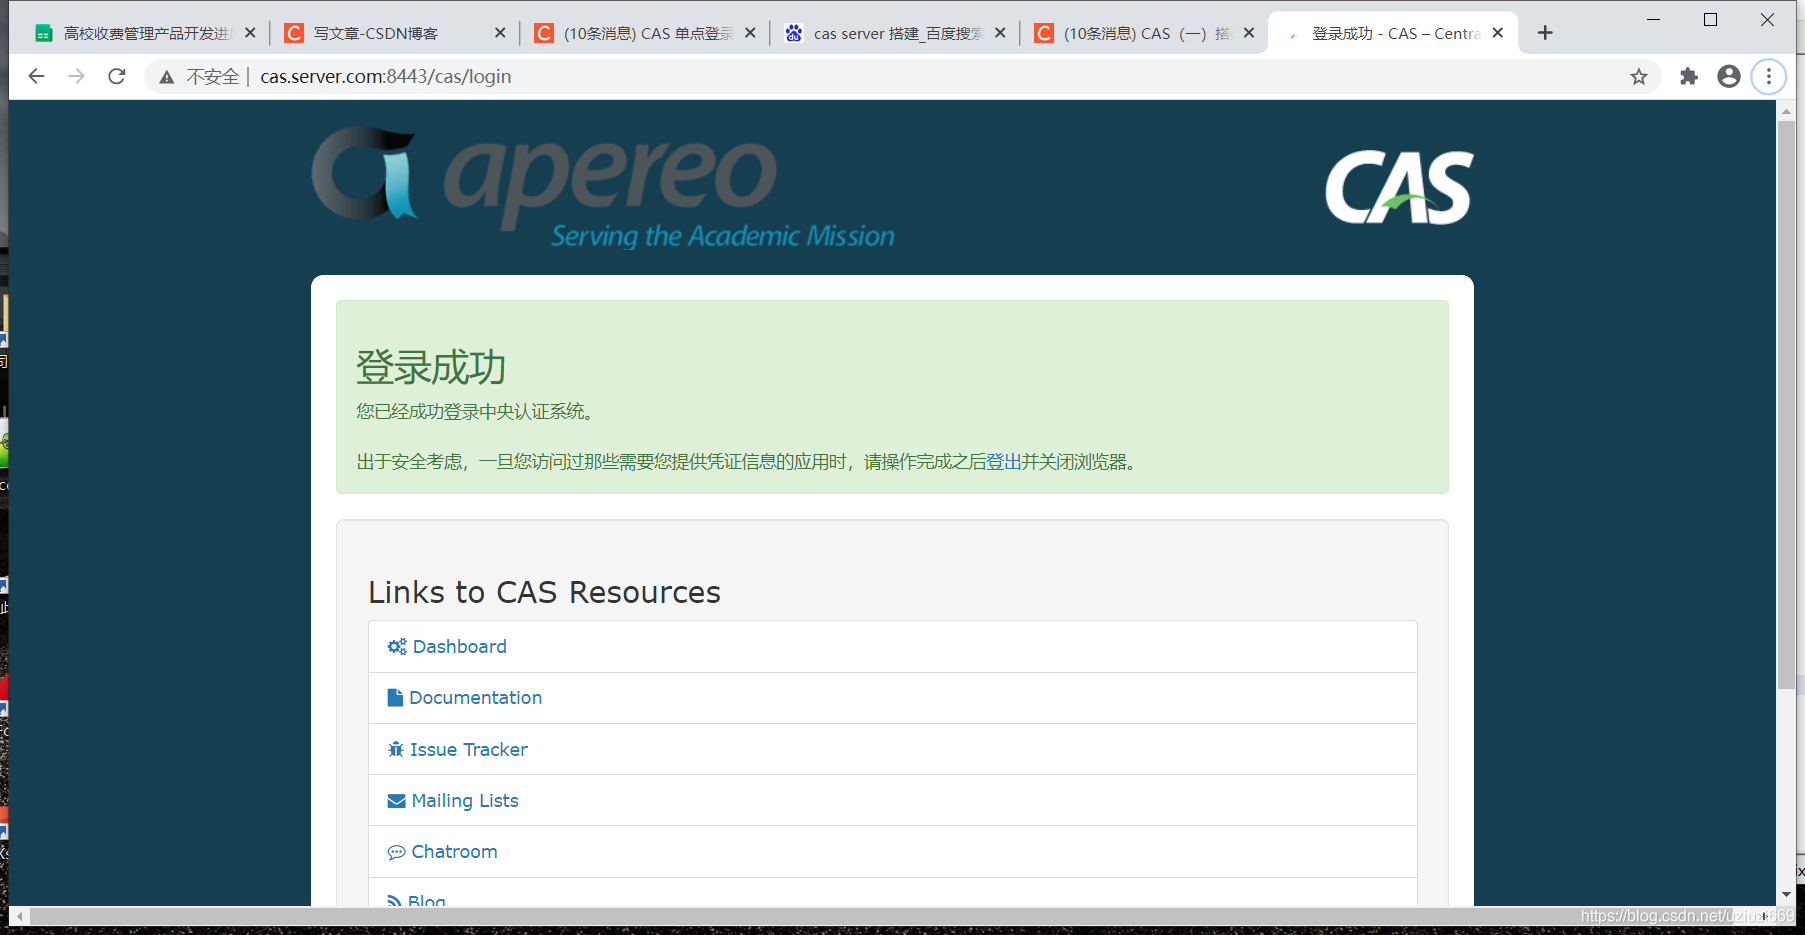Close the cas server 搭建 Baidu tab
The image size is (1805, 935).
[x=1000, y=33]
